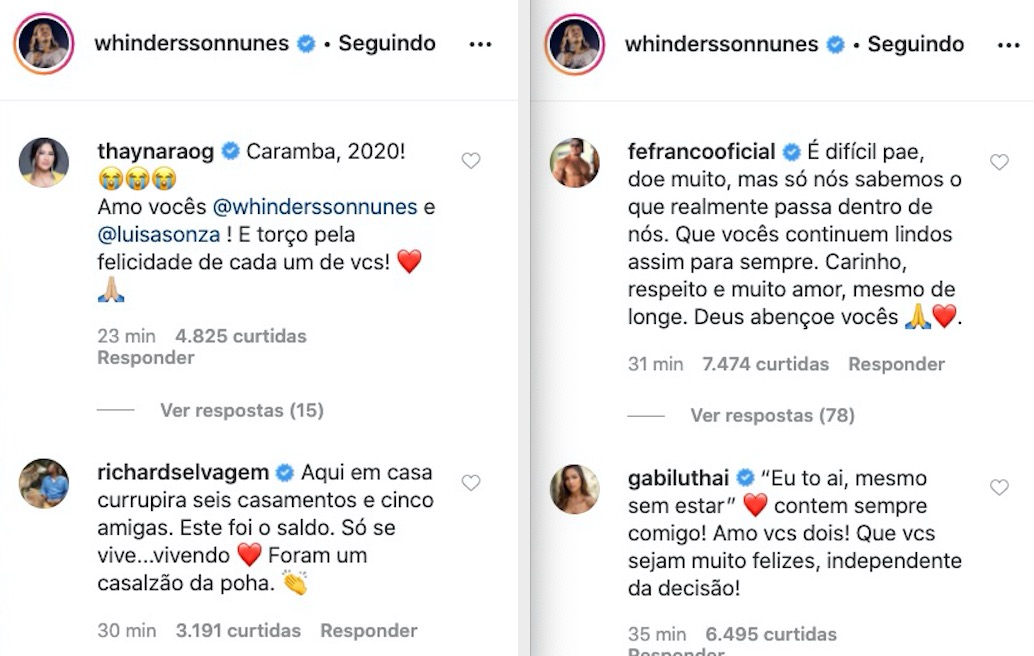Click 'Seguindo' in the right header
The image size is (1034, 656).
point(915,45)
